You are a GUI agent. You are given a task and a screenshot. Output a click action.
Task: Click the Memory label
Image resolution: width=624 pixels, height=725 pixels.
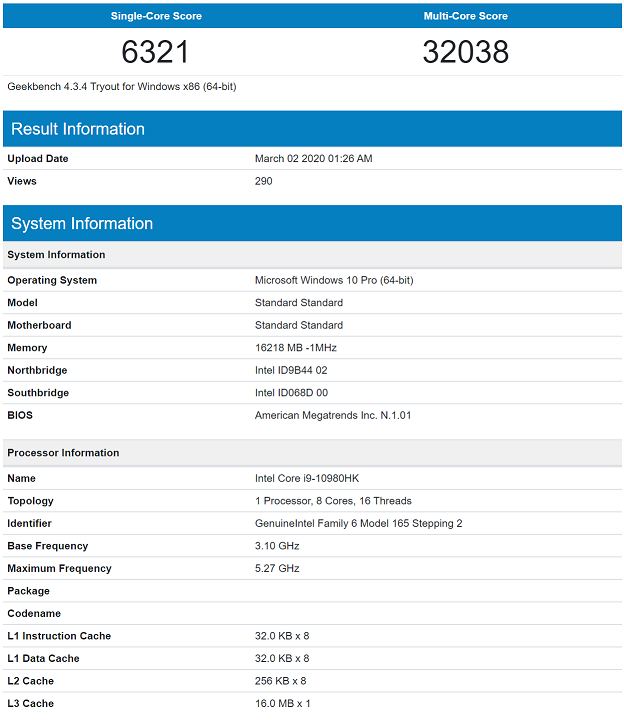[x=27, y=348]
